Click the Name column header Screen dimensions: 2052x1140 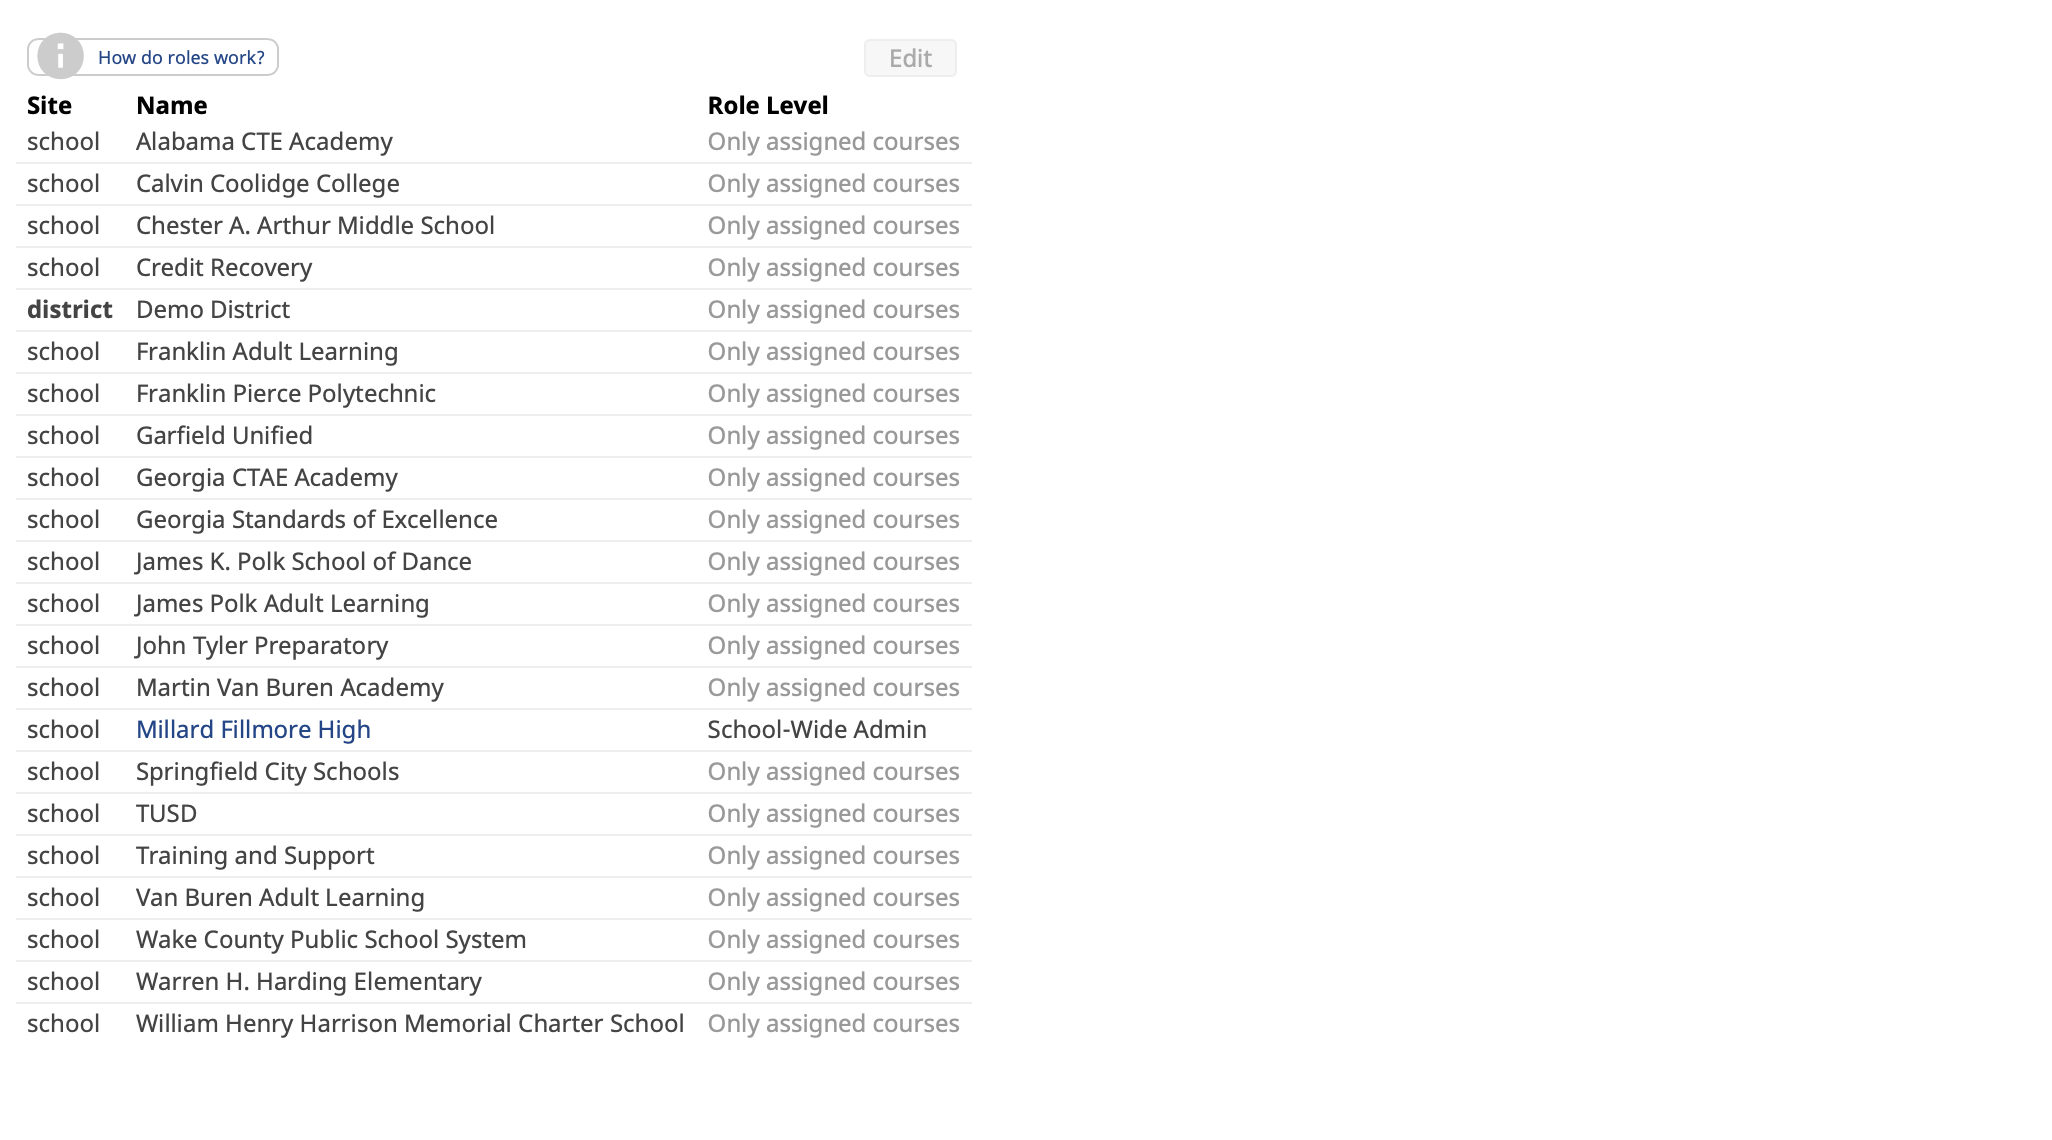coord(172,106)
